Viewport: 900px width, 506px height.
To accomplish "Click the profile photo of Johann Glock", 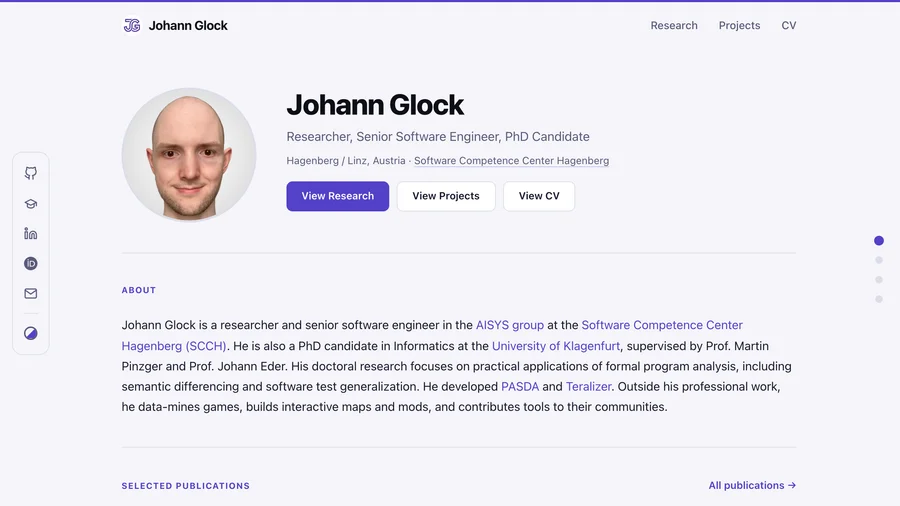I will click(189, 154).
